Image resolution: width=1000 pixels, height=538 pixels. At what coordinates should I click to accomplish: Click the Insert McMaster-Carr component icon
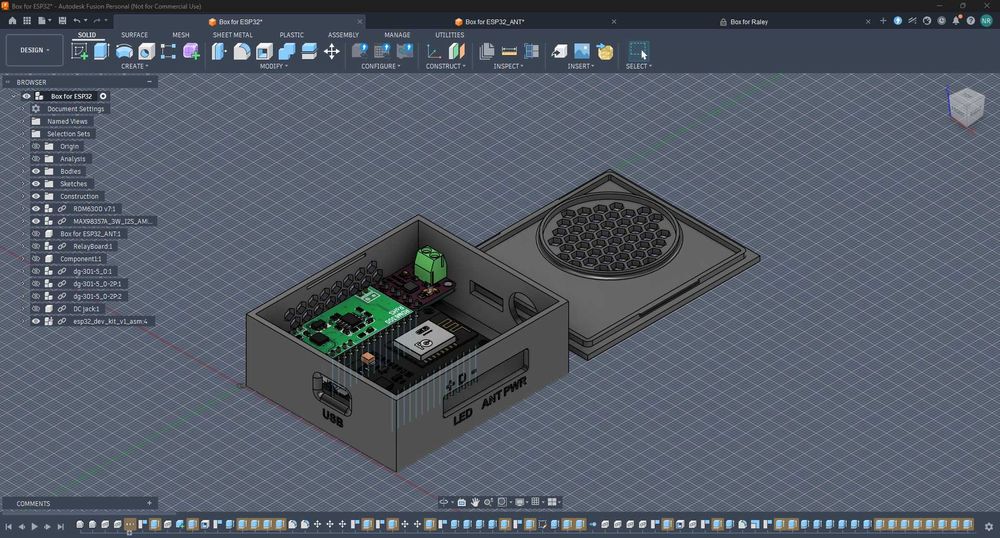tap(605, 51)
